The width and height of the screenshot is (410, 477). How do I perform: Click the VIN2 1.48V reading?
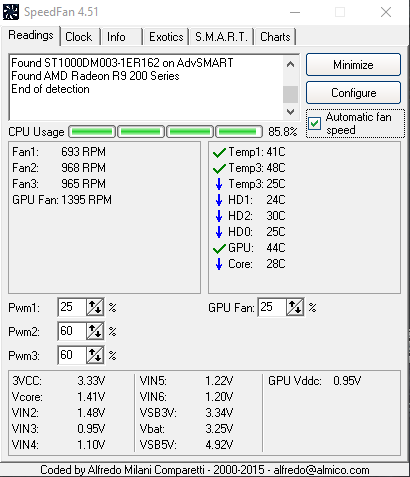pyautogui.click(x=58, y=413)
